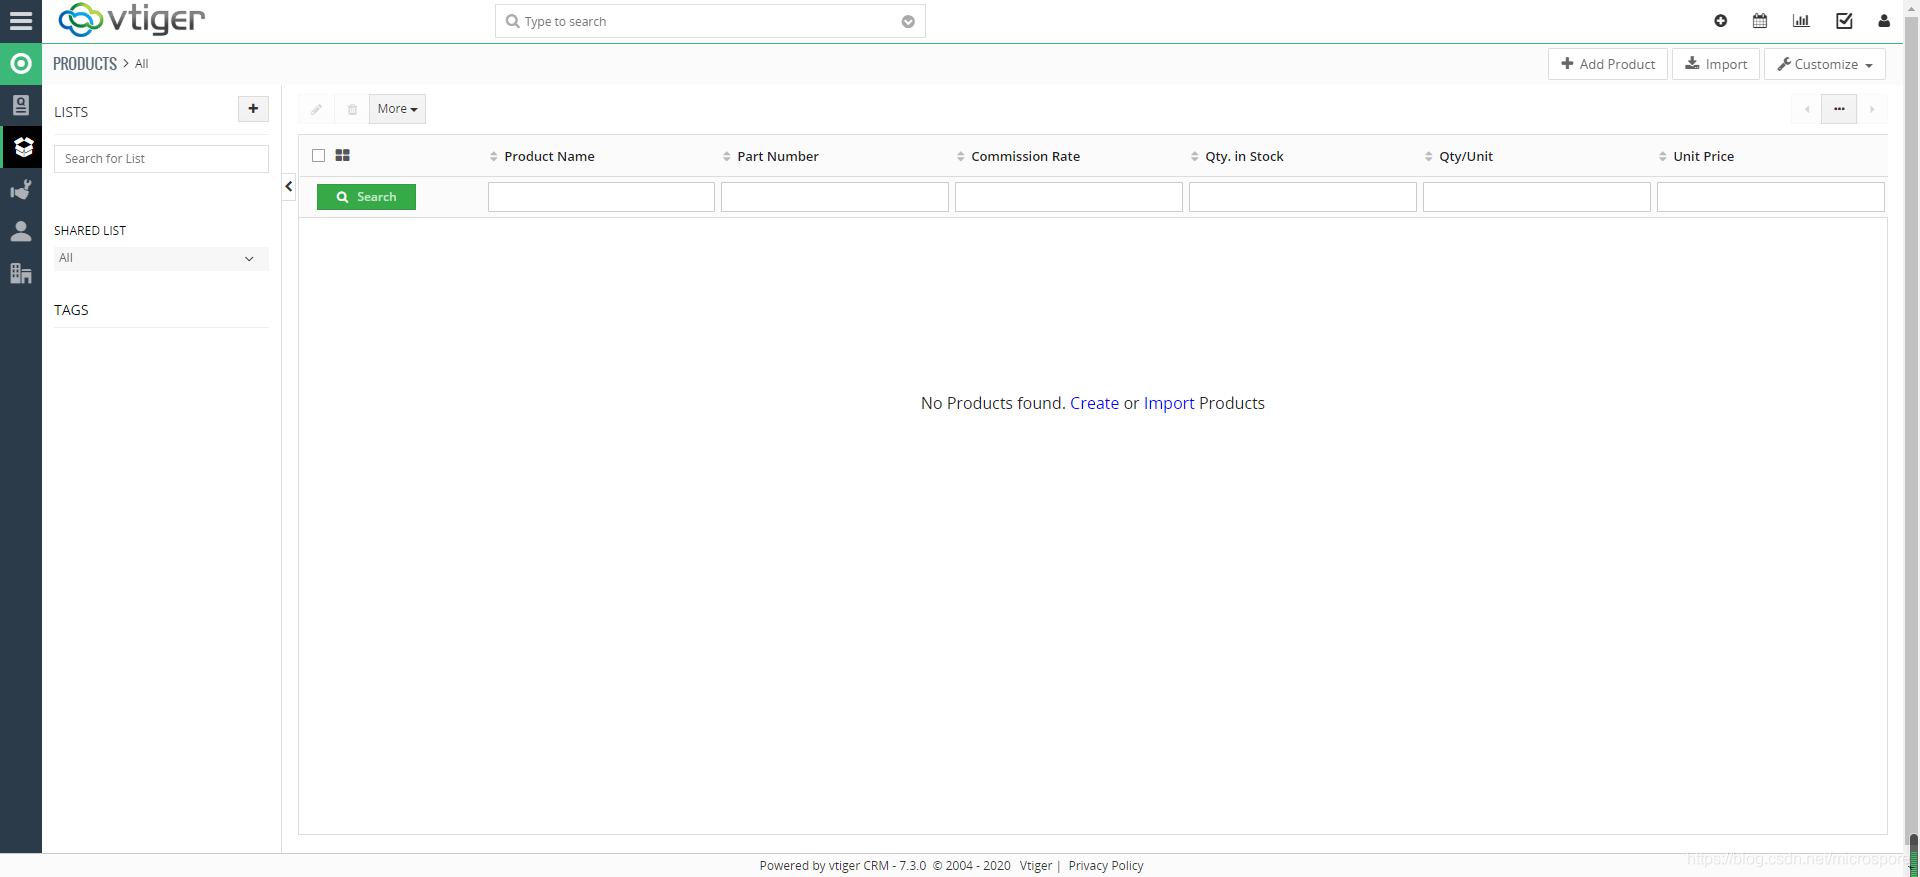Sort by Unit Price column header
Image resolution: width=1920 pixels, height=877 pixels.
pyautogui.click(x=1703, y=156)
